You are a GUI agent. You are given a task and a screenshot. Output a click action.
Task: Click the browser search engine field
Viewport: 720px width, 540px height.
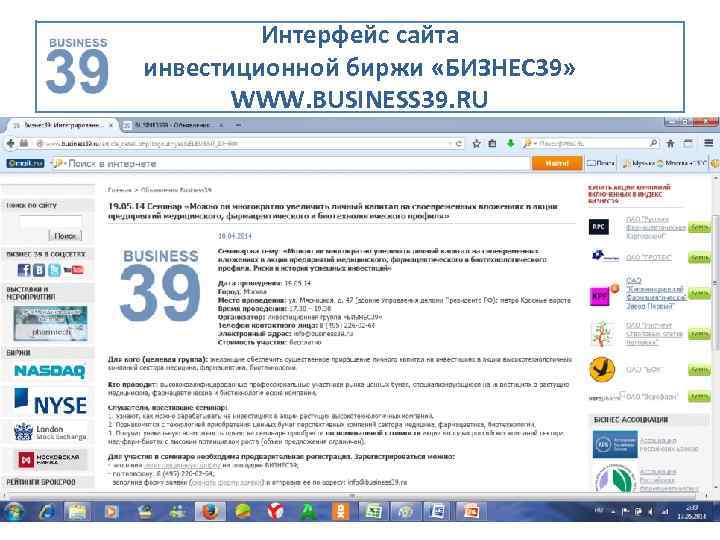(x=592, y=144)
